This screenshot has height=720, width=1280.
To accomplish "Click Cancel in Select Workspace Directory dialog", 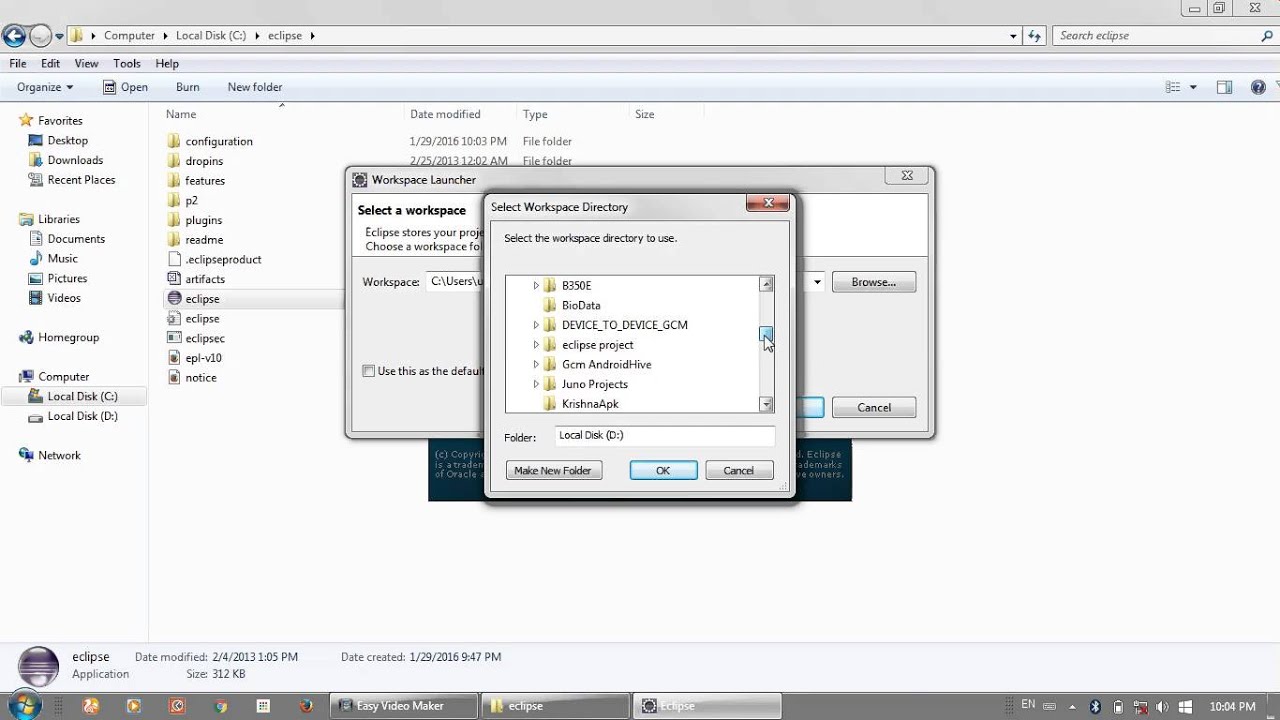I will click(739, 471).
